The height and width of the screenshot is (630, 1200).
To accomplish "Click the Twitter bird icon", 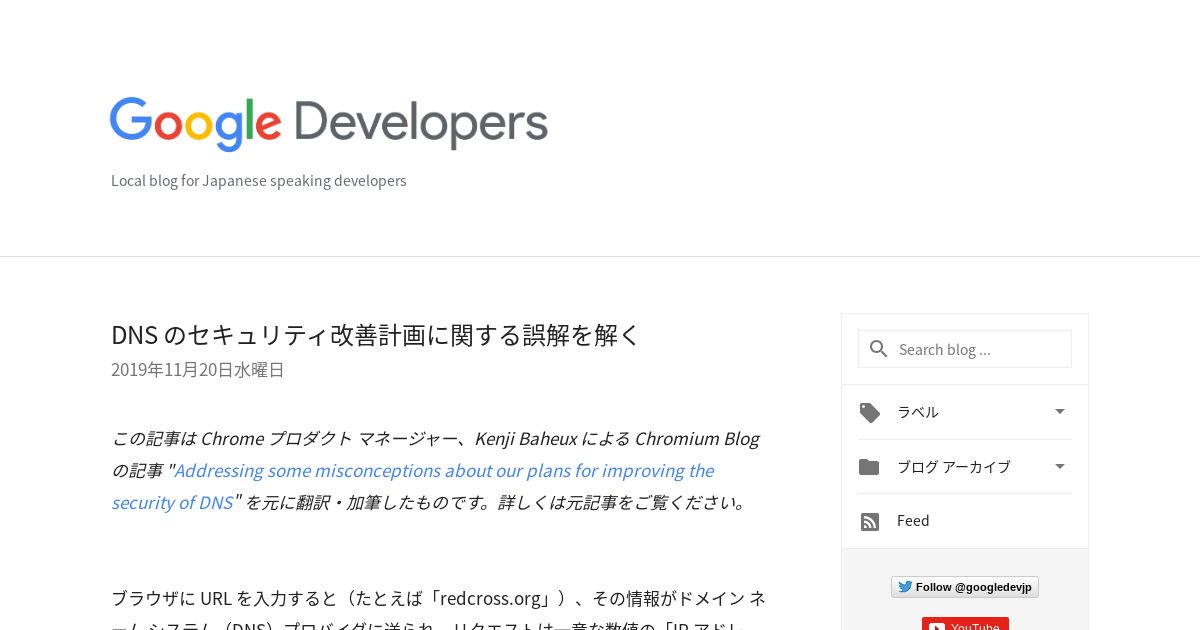I will [905, 587].
